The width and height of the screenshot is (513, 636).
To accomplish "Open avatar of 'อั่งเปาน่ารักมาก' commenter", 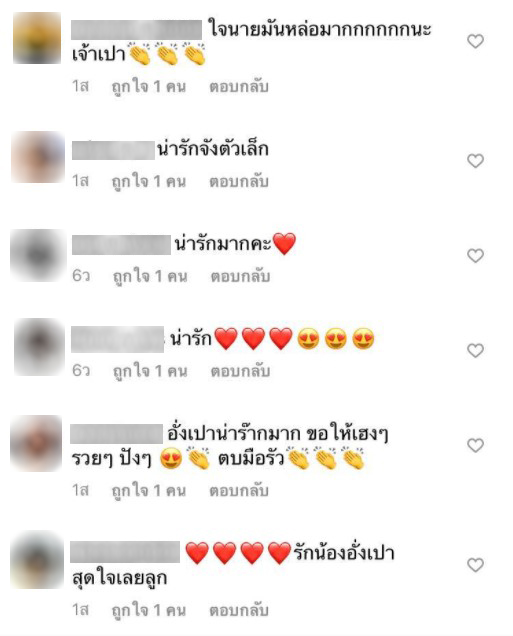I will [x=36, y=443].
